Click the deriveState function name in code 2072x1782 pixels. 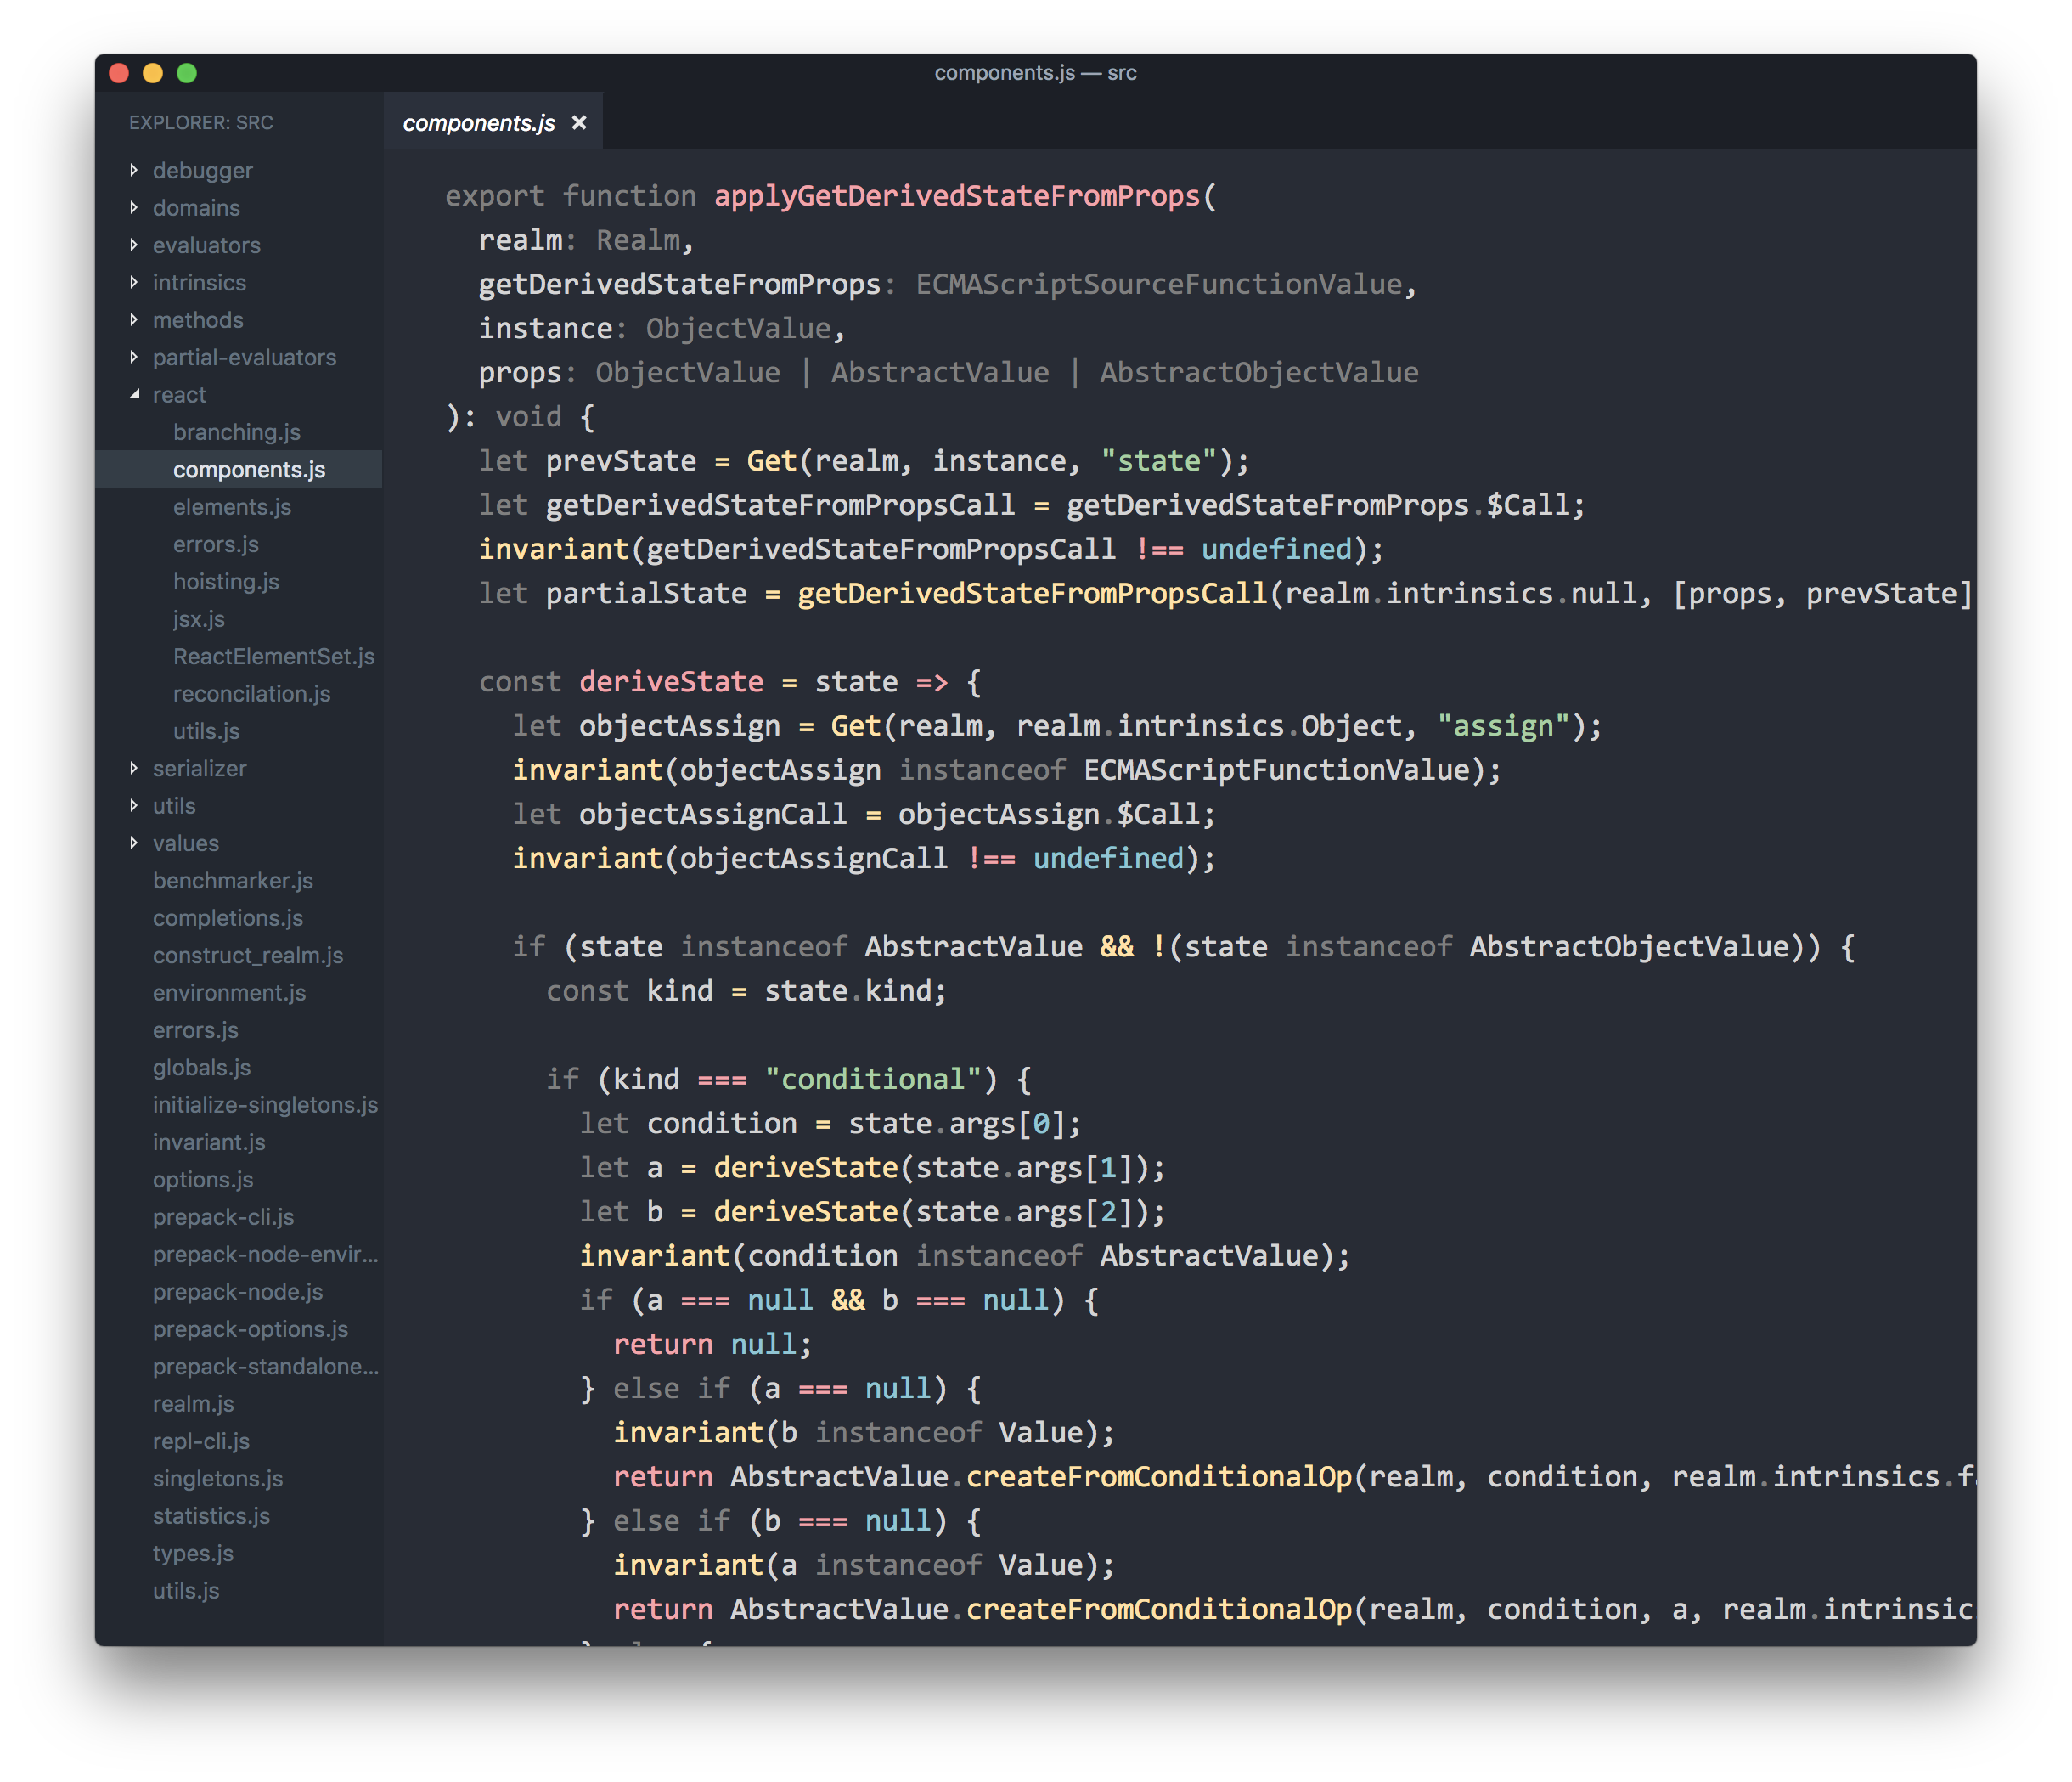point(671,682)
